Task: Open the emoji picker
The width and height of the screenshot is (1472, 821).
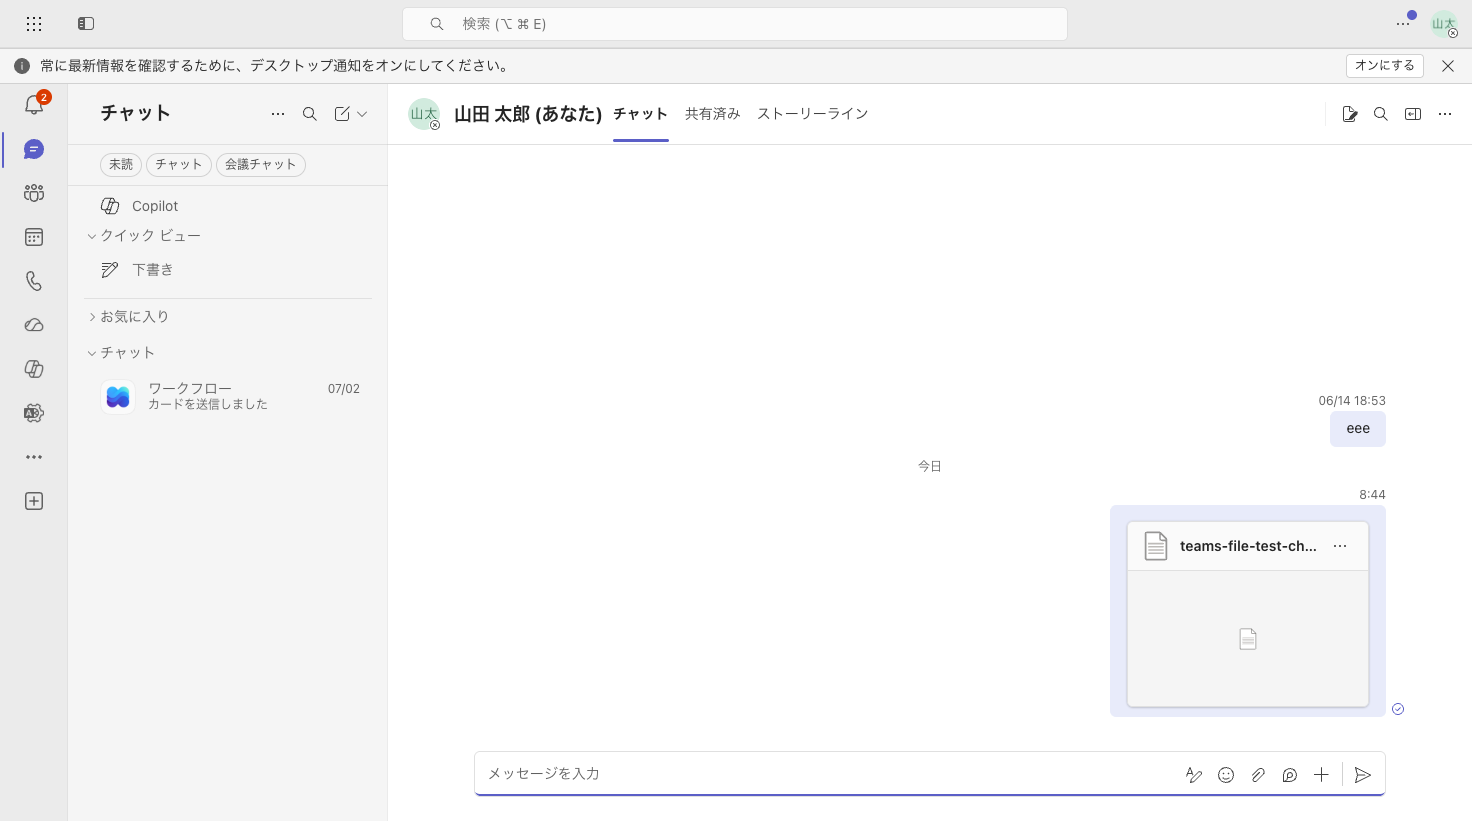Action: [x=1226, y=775]
